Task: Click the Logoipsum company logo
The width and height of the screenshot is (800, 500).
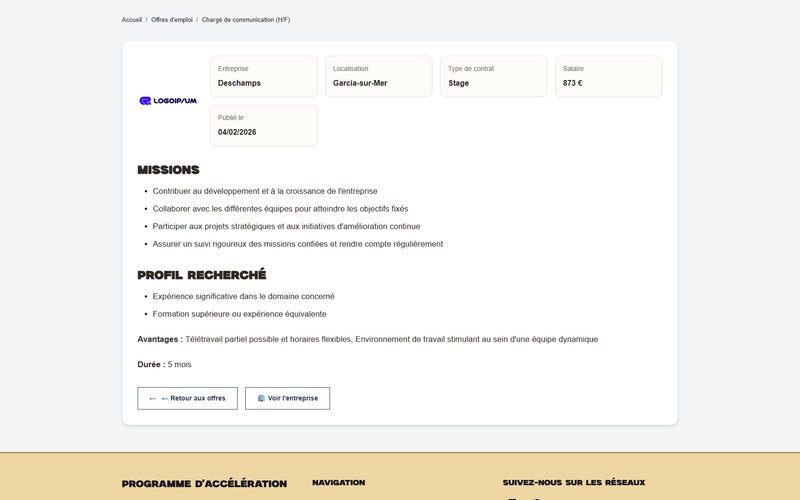Action: tap(168, 101)
